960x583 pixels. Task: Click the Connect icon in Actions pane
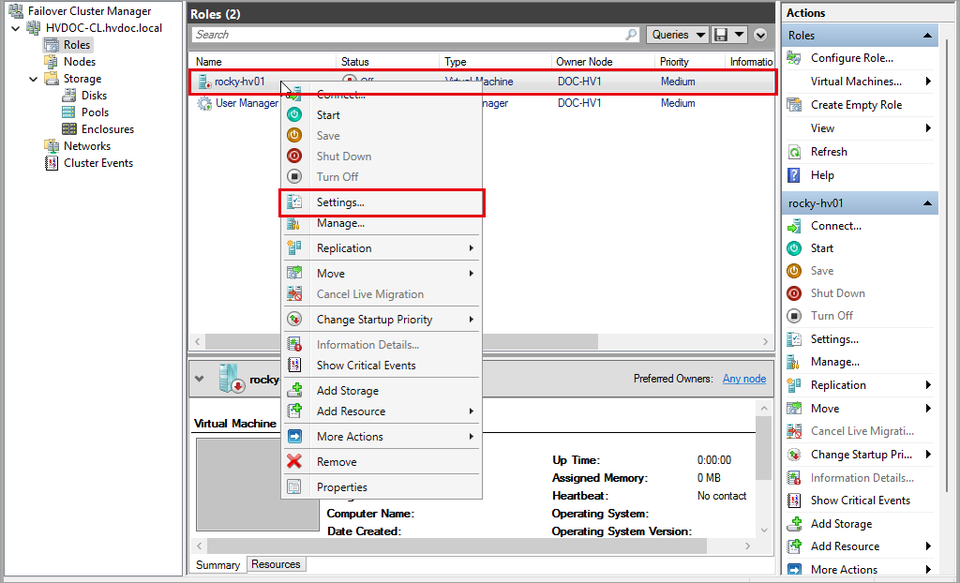794,226
